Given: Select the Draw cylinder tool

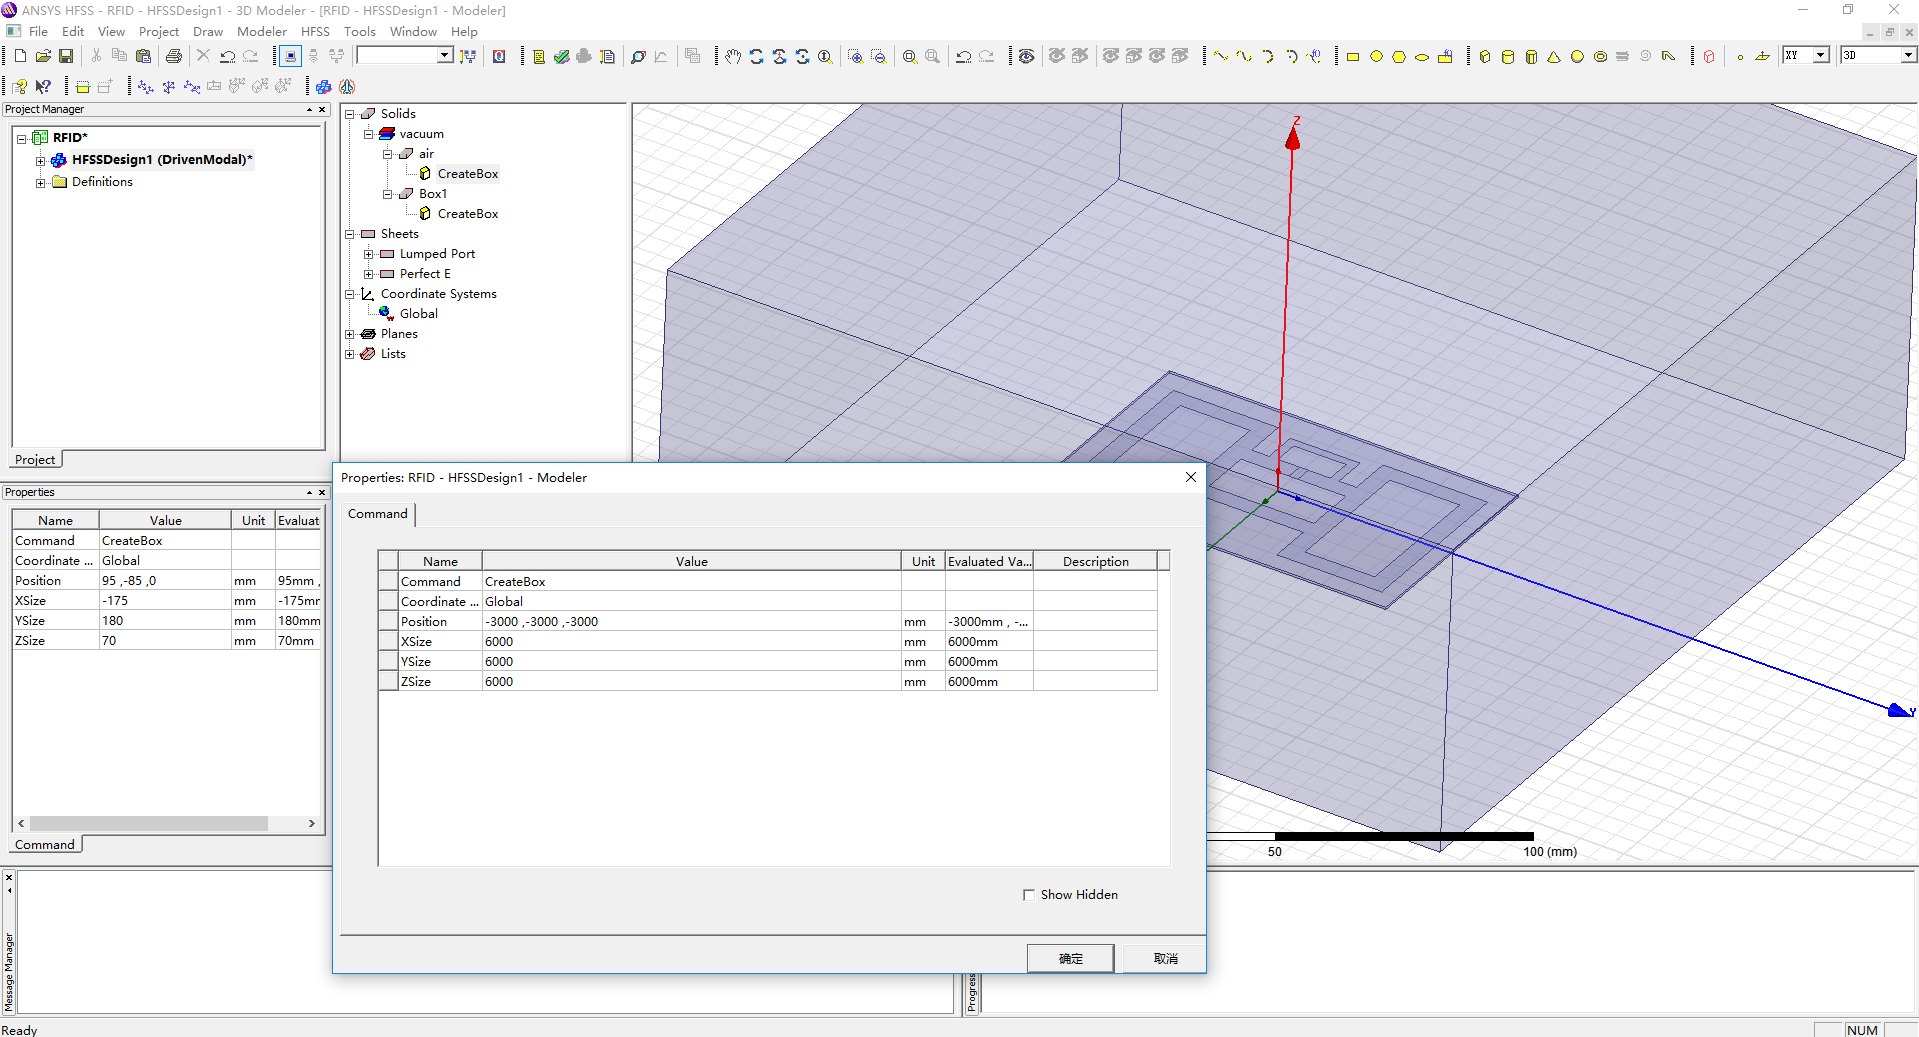Looking at the screenshot, I should (1508, 57).
